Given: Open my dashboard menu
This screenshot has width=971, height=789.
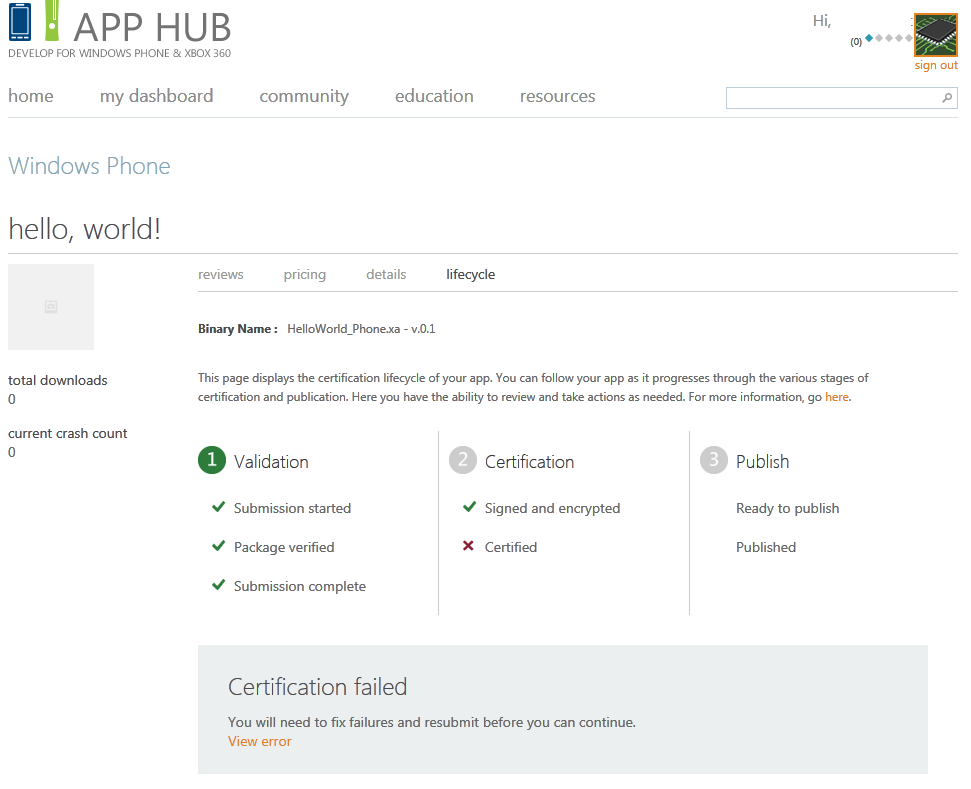Looking at the screenshot, I should (157, 96).
